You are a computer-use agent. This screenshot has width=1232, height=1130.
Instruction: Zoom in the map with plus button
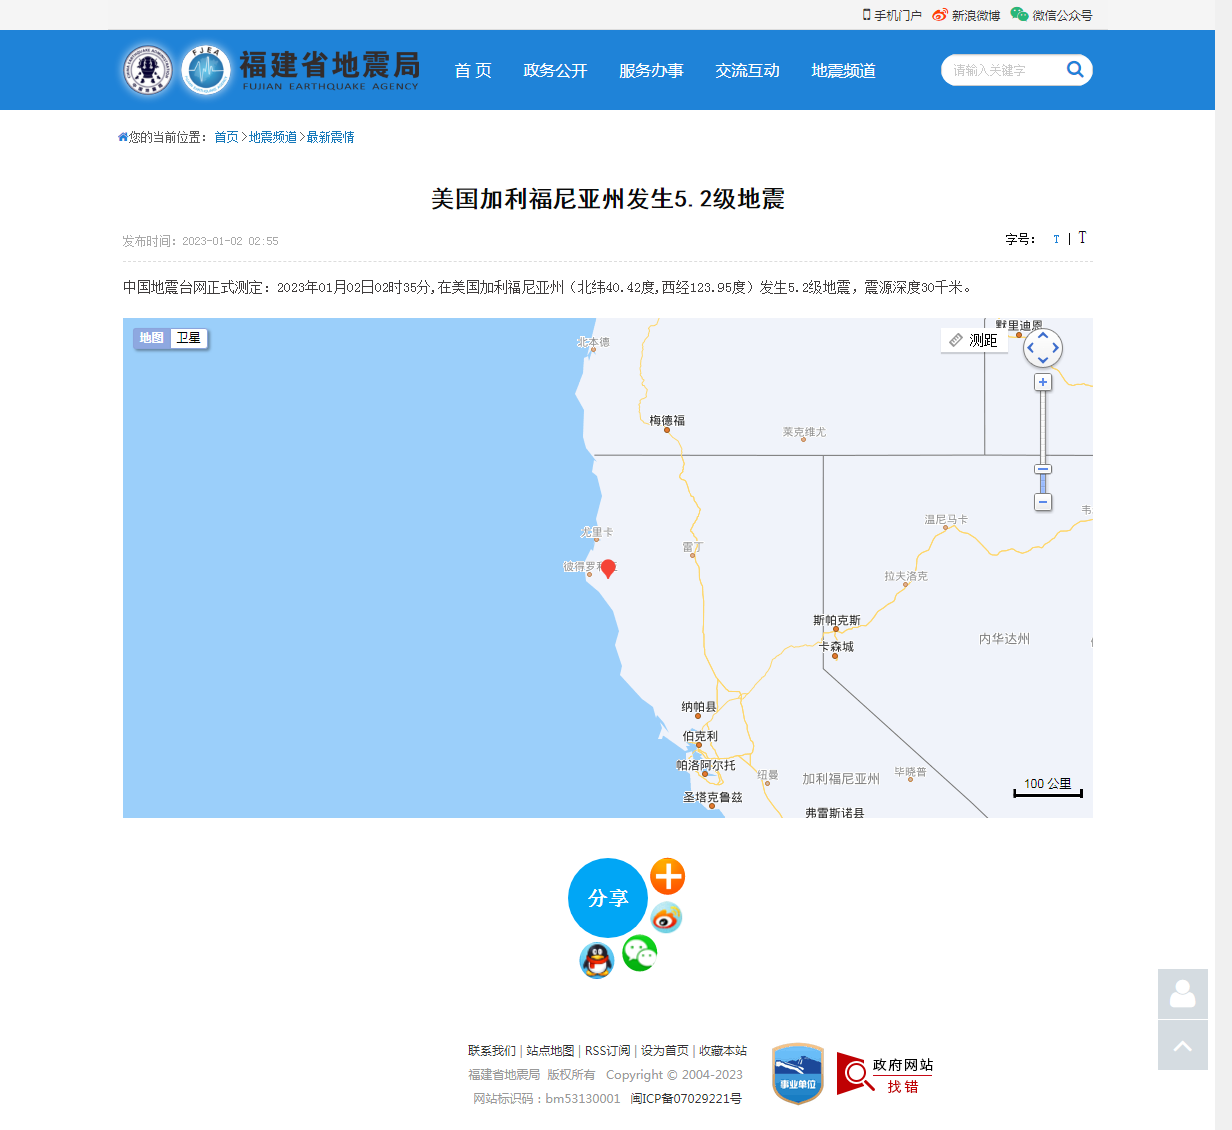tap(1043, 382)
